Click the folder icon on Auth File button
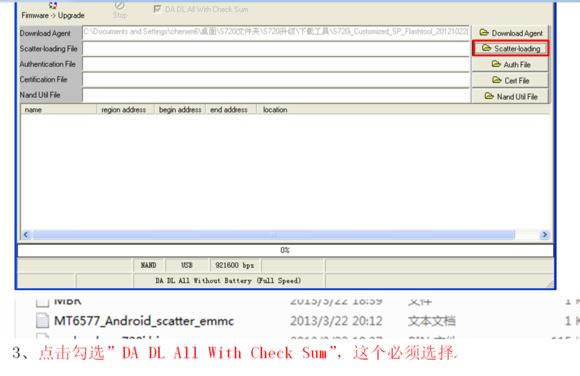580x376 pixels. [496, 64]
